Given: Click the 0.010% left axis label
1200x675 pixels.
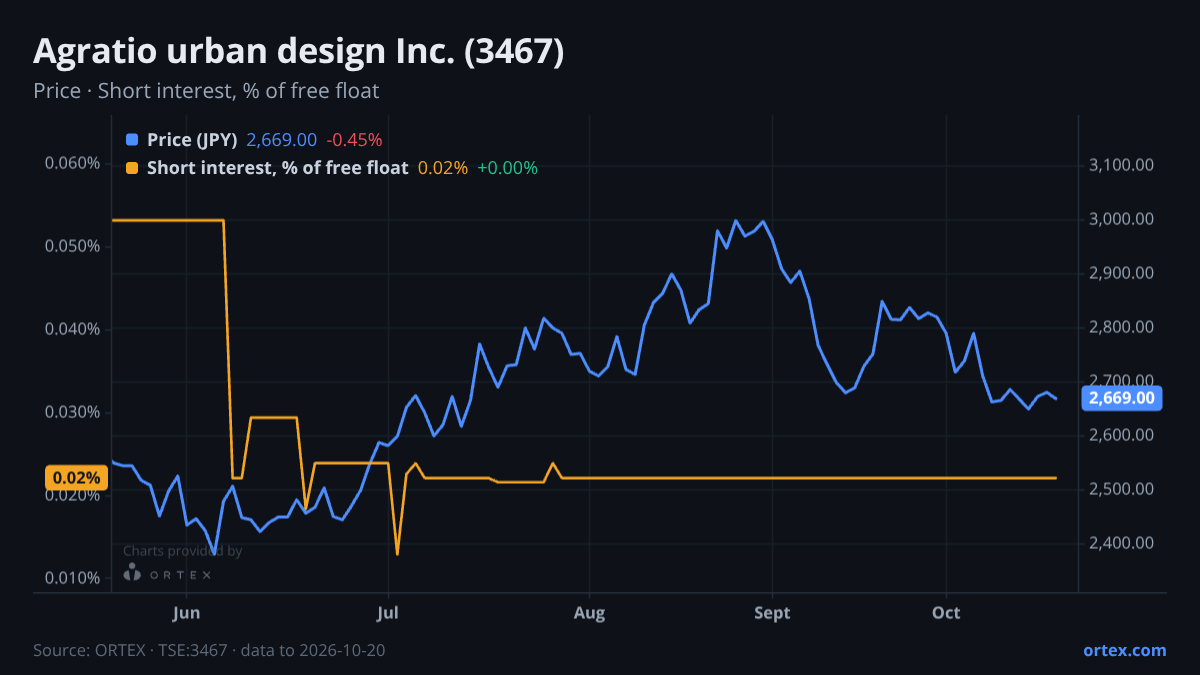Looking at the screenshot, I should coord(72,578).
